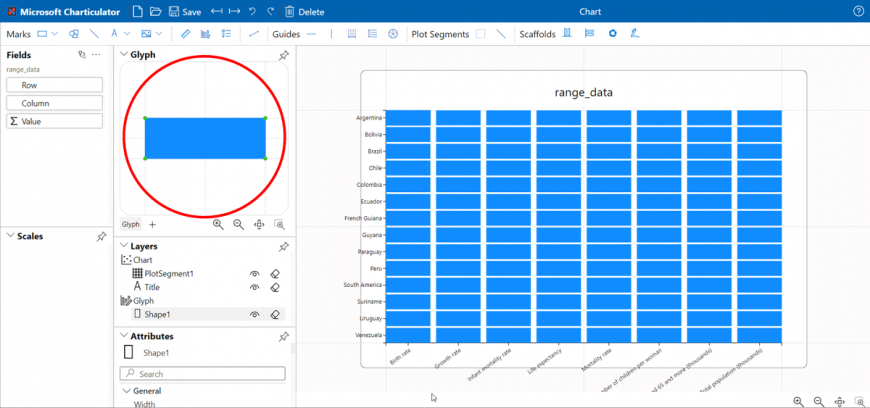The height and width of the screenshot is (408, 870).
Task: Add horizontal guide coordinator
Action: coord(372,34)
